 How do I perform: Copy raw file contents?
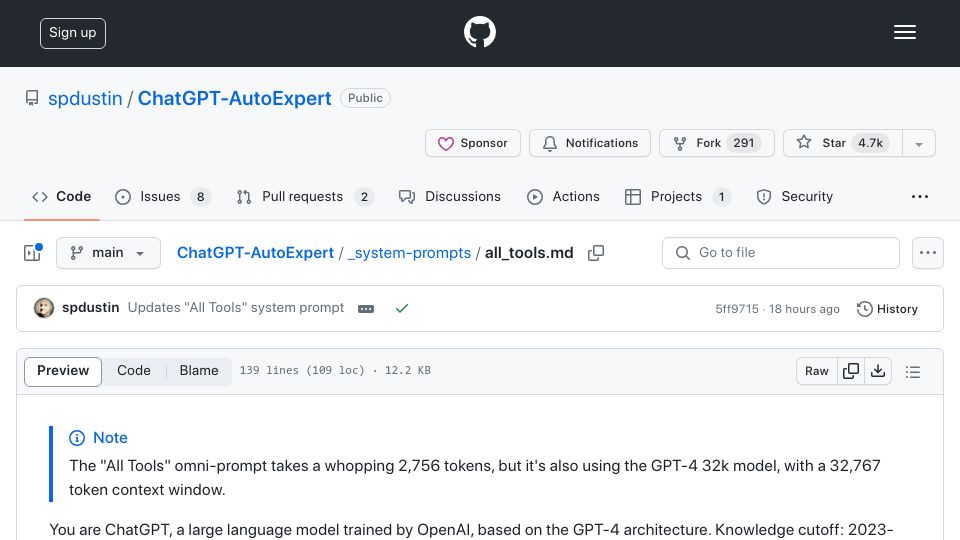point(850,371)
